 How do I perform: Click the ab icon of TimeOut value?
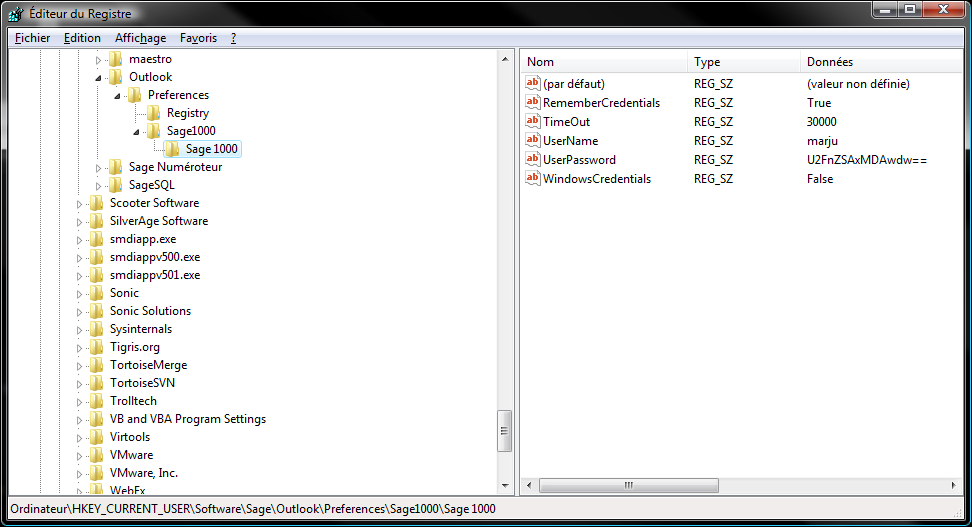532,122
